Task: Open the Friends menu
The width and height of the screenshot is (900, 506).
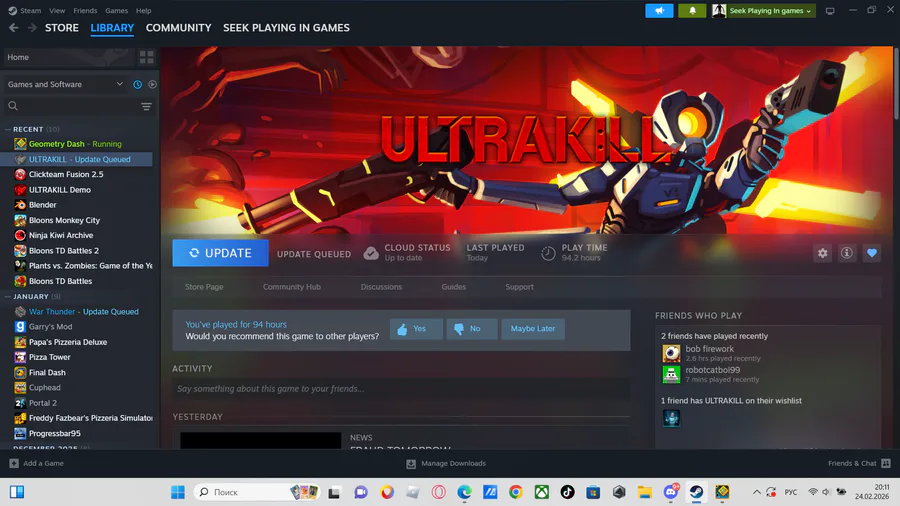Action: pos(85,10)
